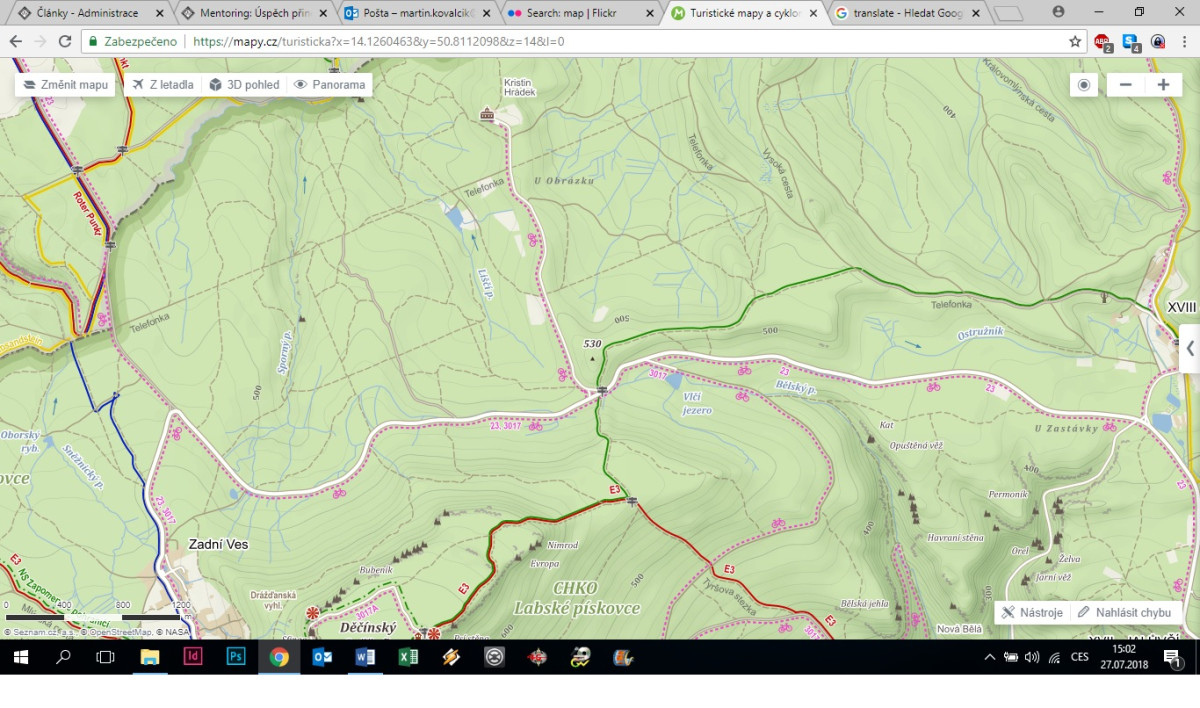This screenshot has width=1200, height=708.
Task: Click Nahlásit chybu to report error
Action: [x=1124, y=612]
